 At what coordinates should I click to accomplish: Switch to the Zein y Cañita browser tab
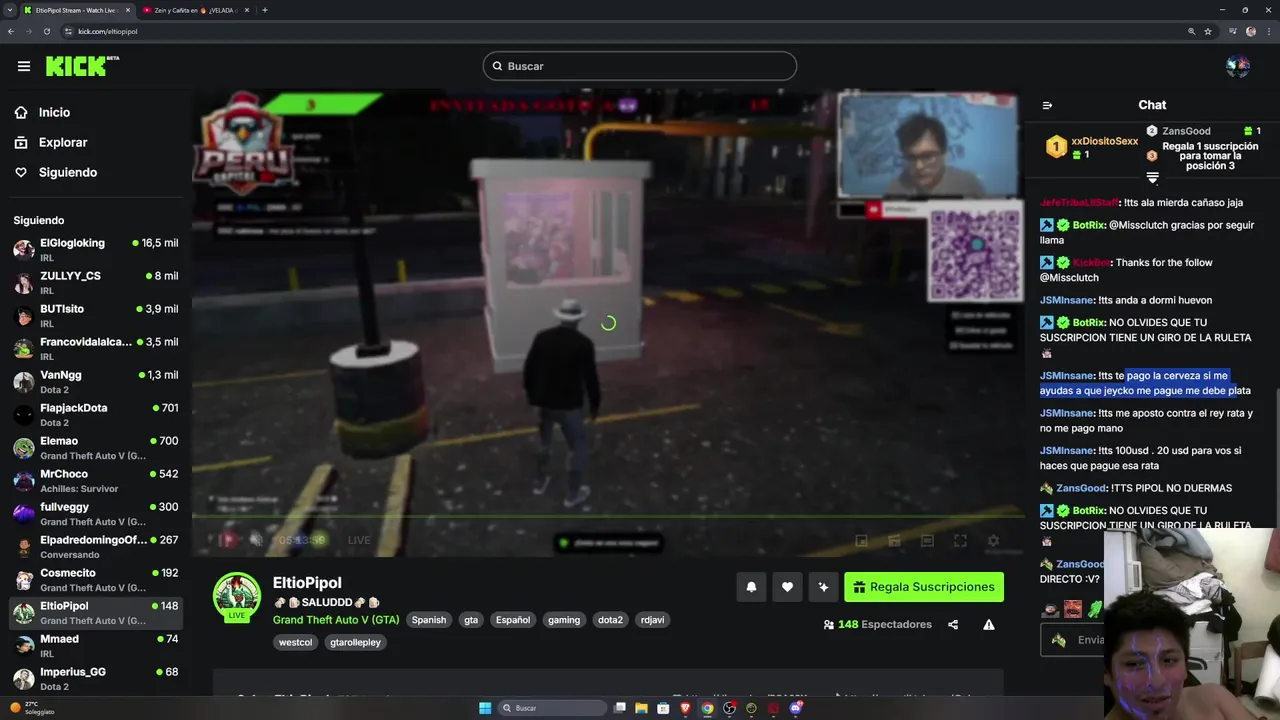click(195, 10)
